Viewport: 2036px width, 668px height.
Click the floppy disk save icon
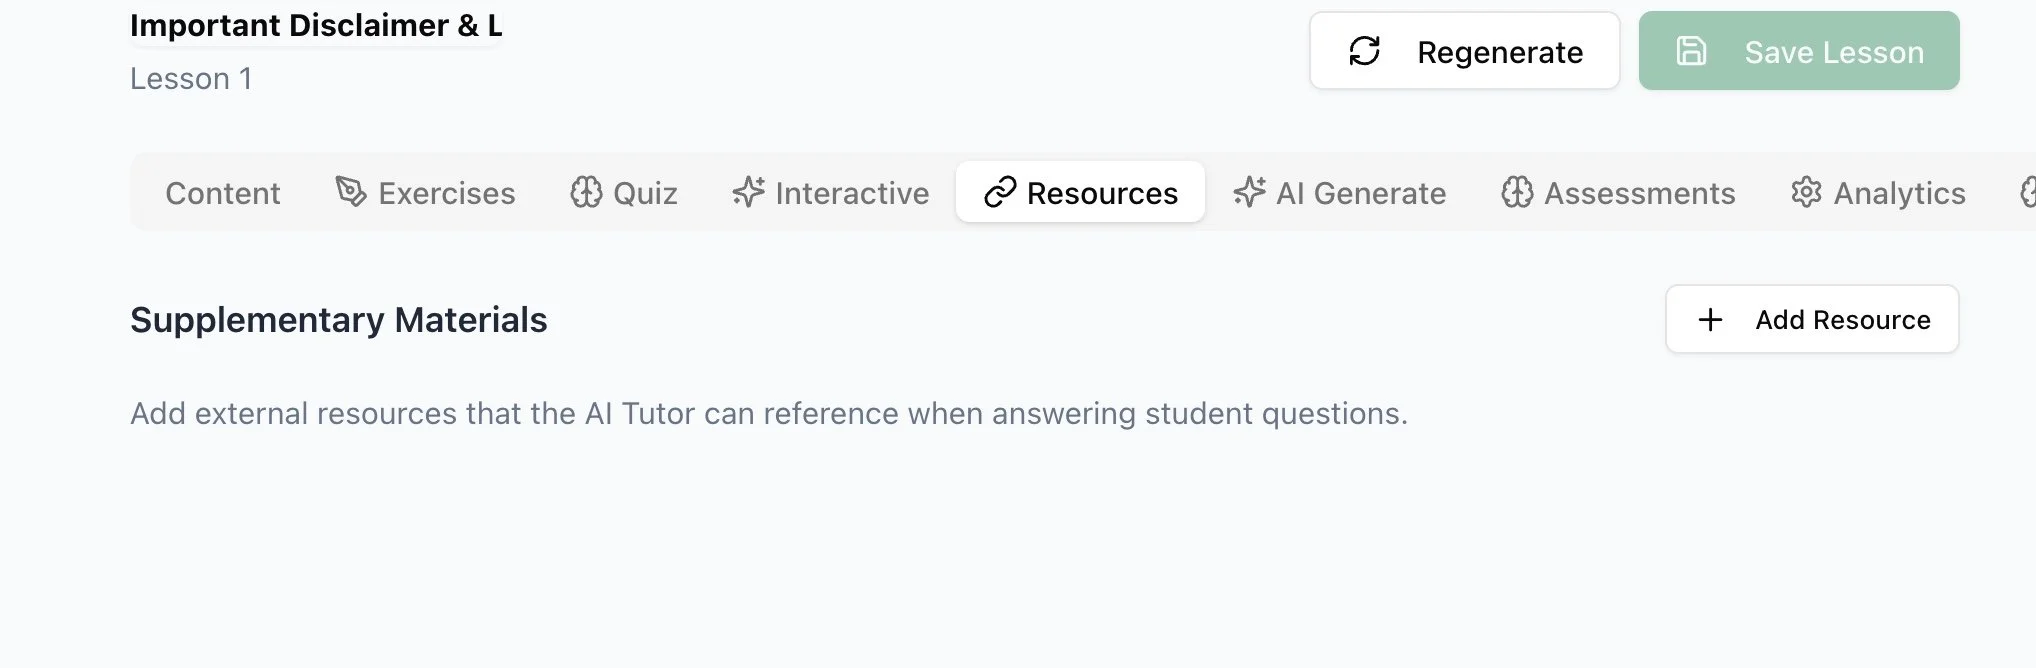(1691, 51)
